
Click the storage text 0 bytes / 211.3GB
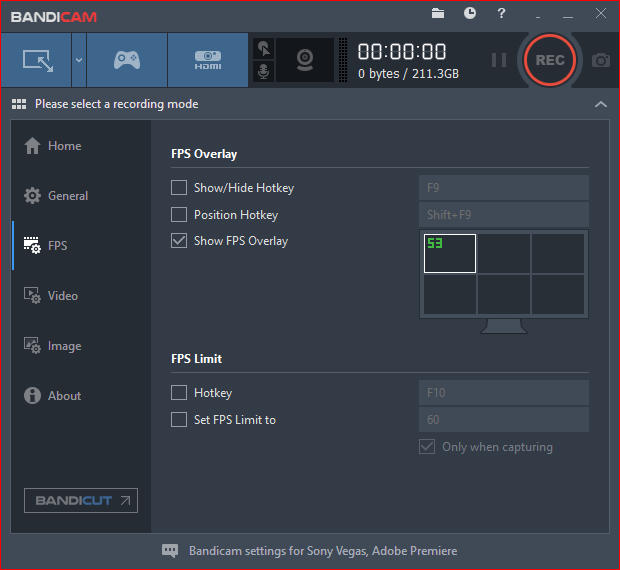(x=408, y=74)
